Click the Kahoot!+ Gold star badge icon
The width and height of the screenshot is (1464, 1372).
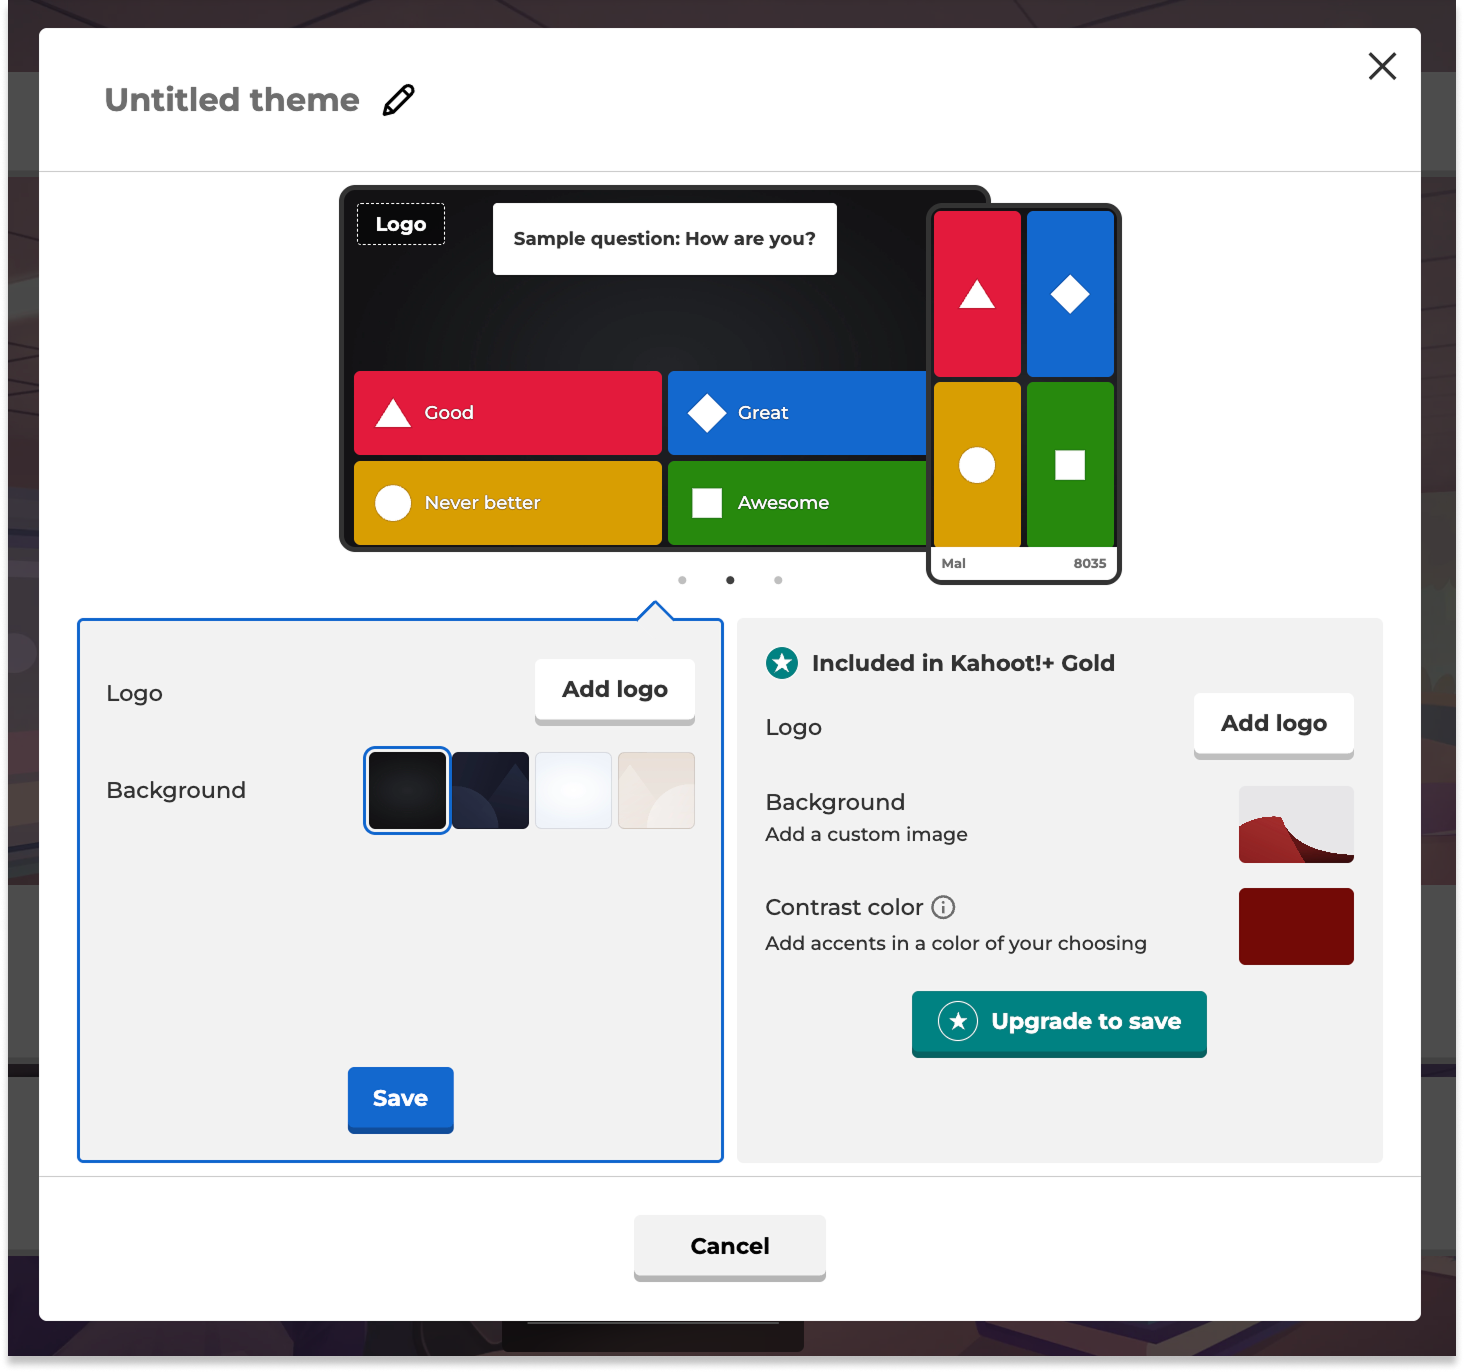coord(782,663)
